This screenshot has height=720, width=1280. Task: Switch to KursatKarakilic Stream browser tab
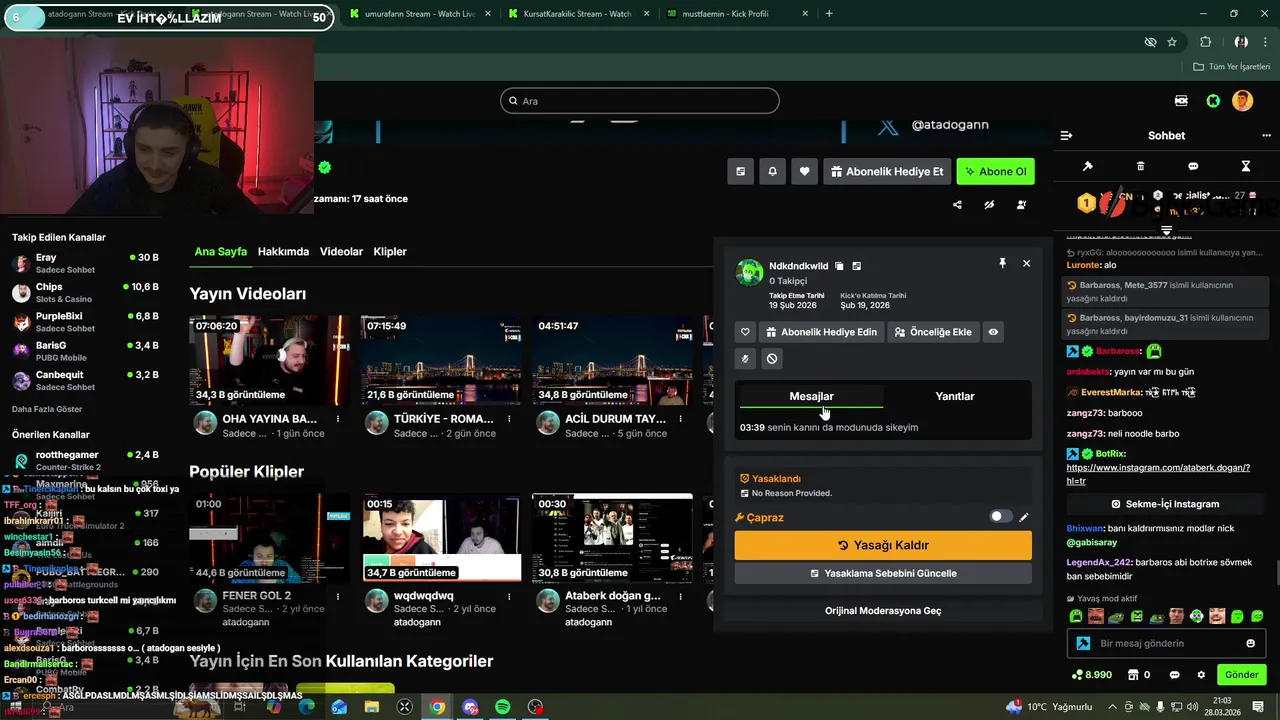click(x=575, y=14)
